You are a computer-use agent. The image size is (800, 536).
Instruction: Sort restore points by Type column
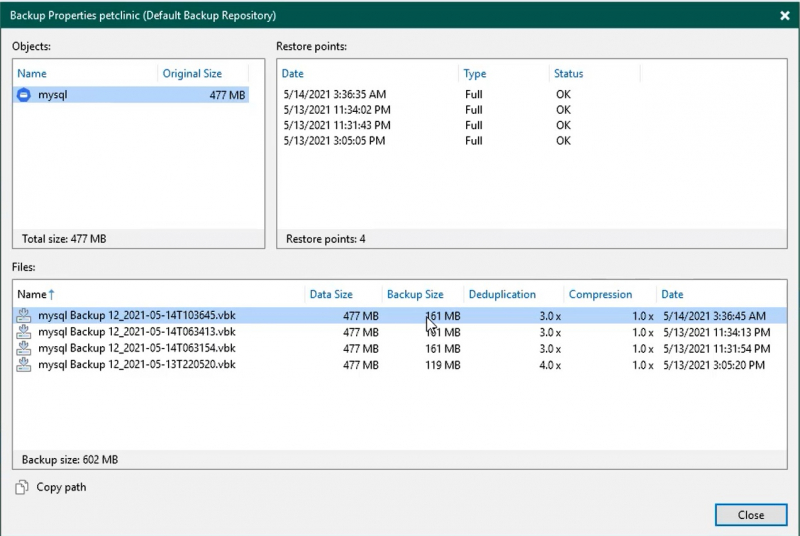[474, 73]
